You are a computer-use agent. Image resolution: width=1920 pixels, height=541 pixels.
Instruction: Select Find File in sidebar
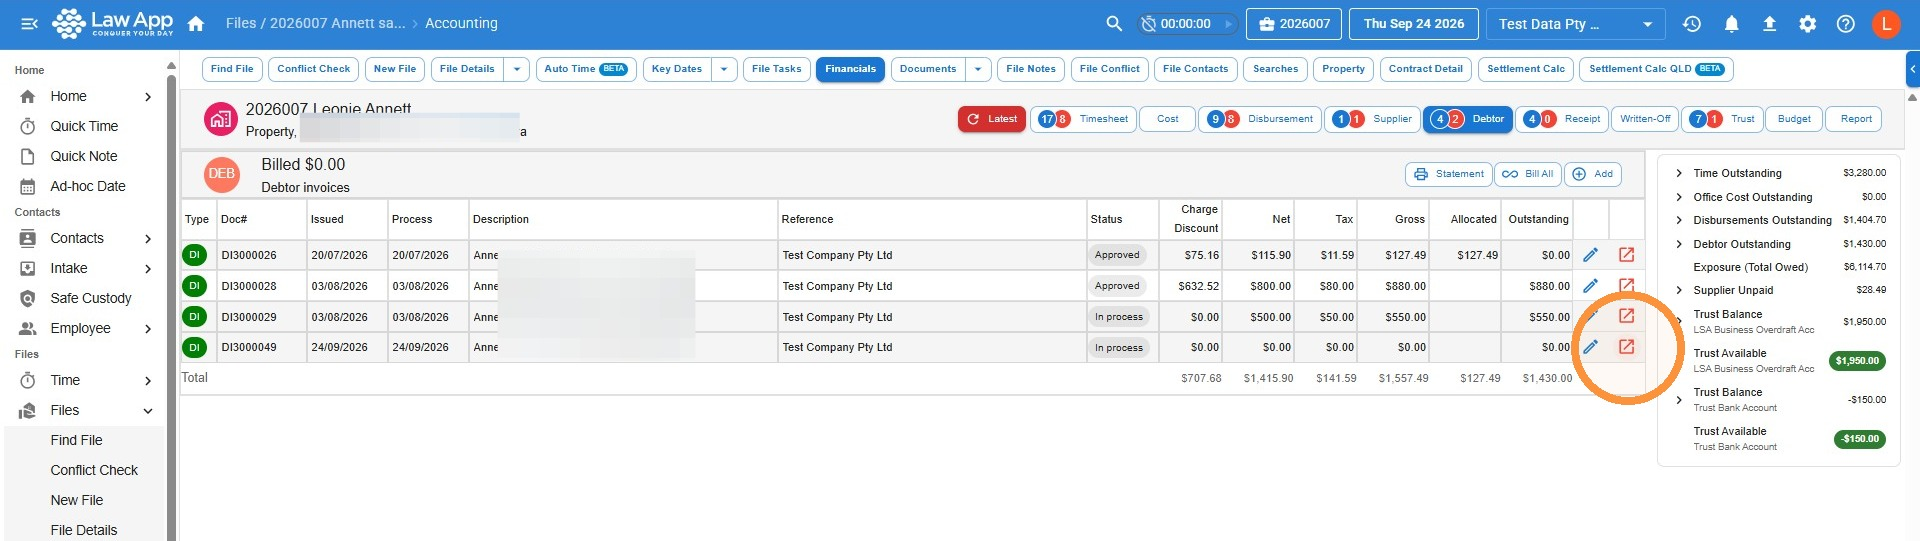[x=77, y=441]
